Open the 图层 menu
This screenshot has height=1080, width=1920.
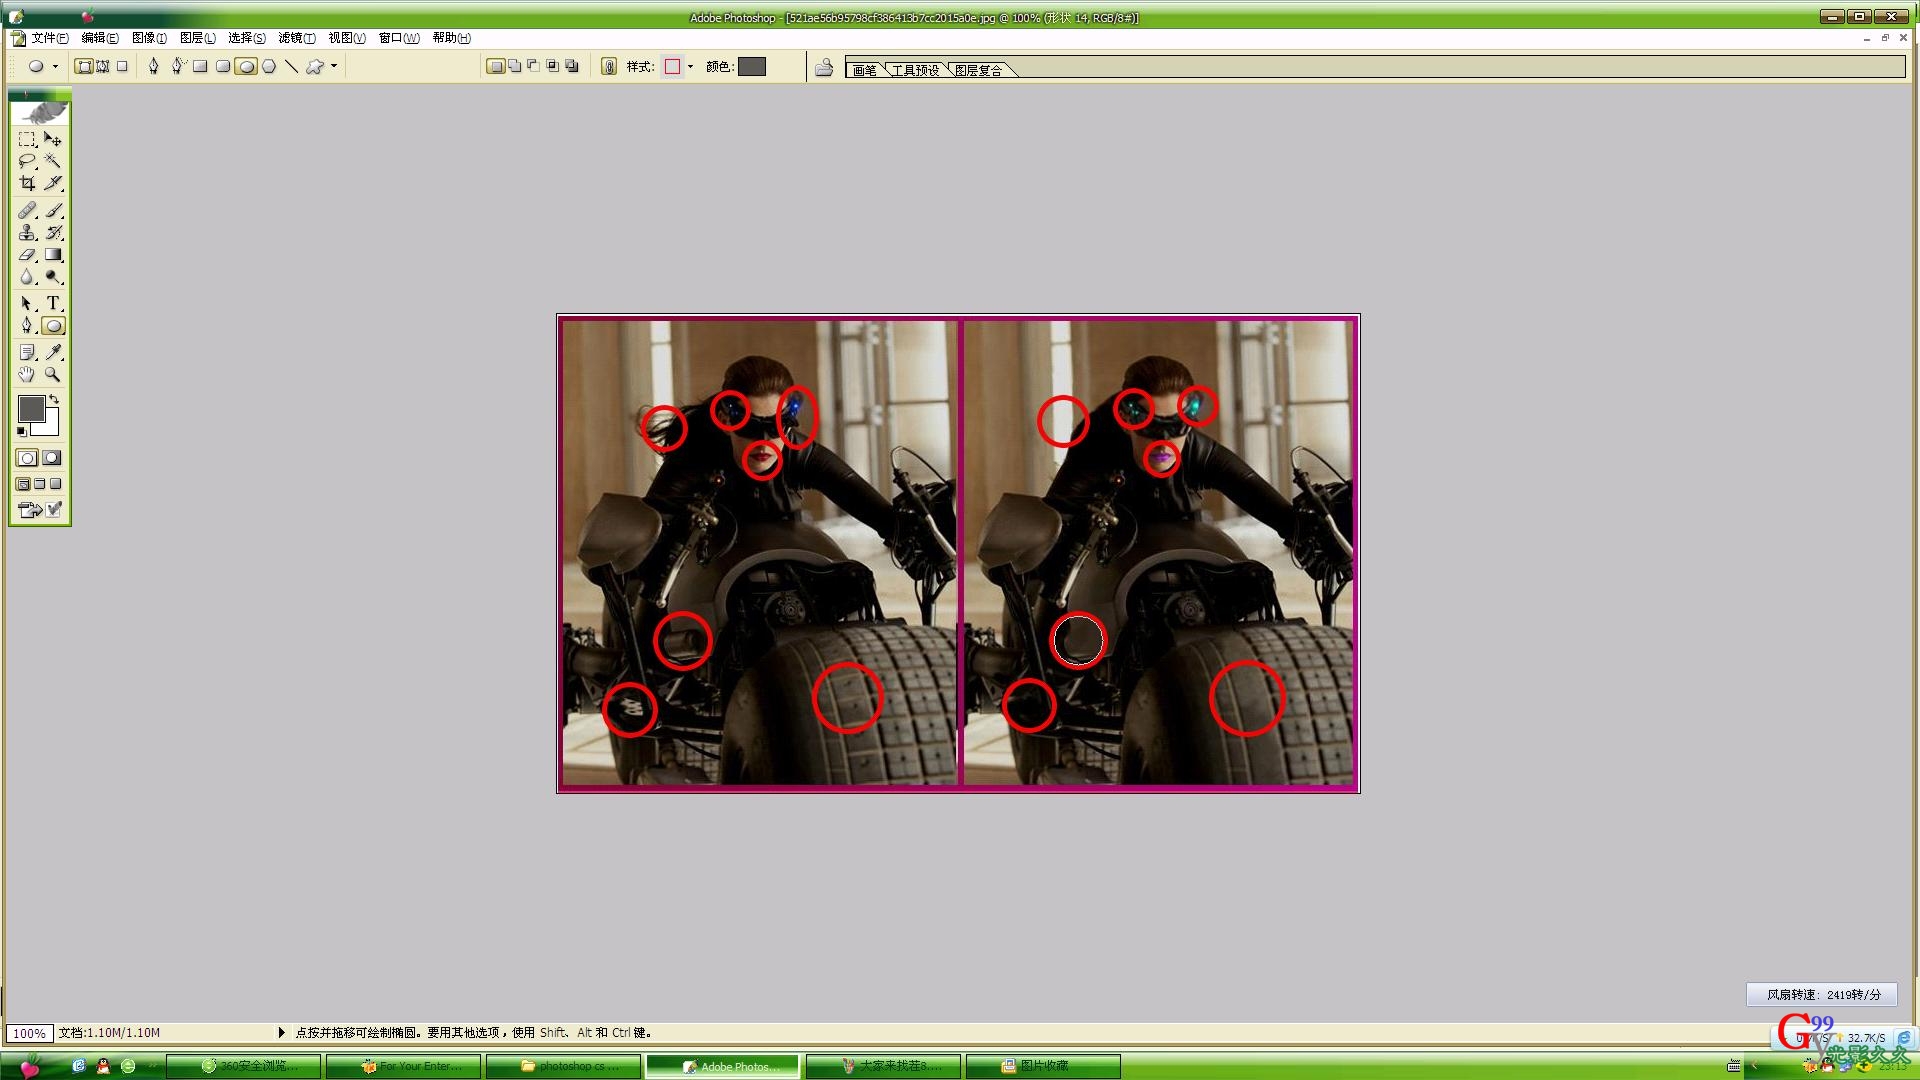click(x=198, y=38)
